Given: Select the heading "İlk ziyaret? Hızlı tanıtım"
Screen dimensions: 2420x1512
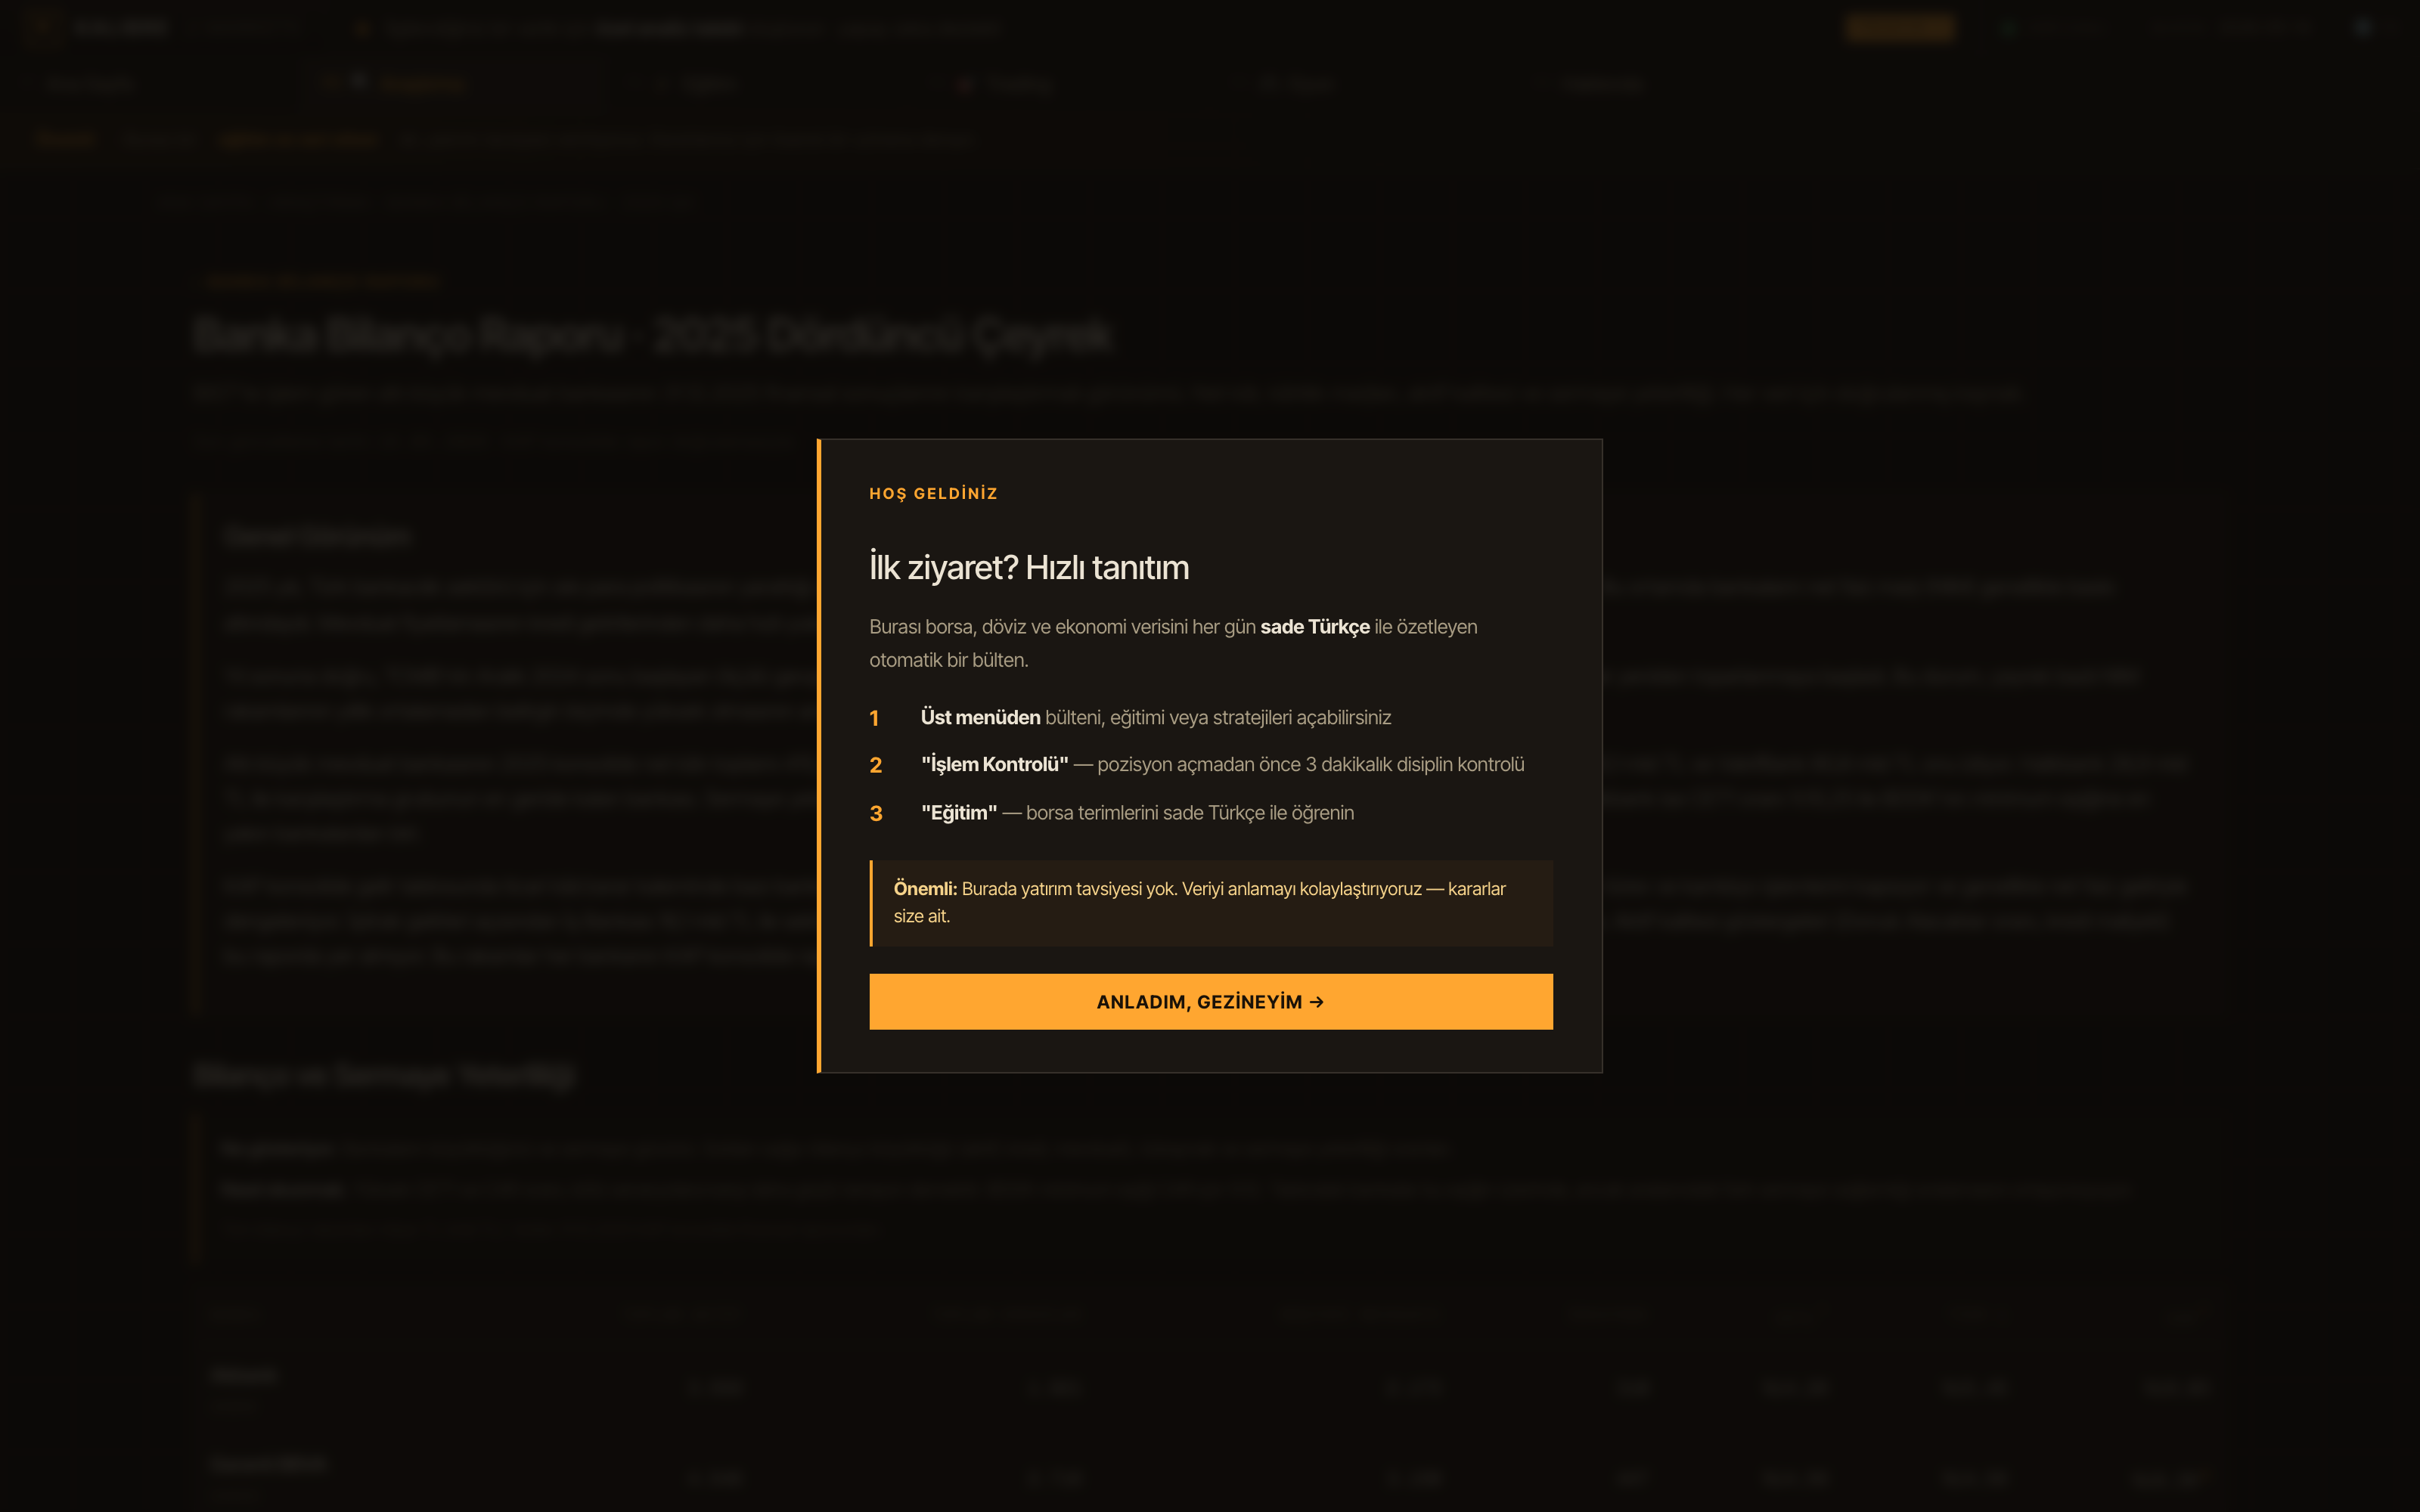Looking at the screenshot, I should pos(1029,567).
